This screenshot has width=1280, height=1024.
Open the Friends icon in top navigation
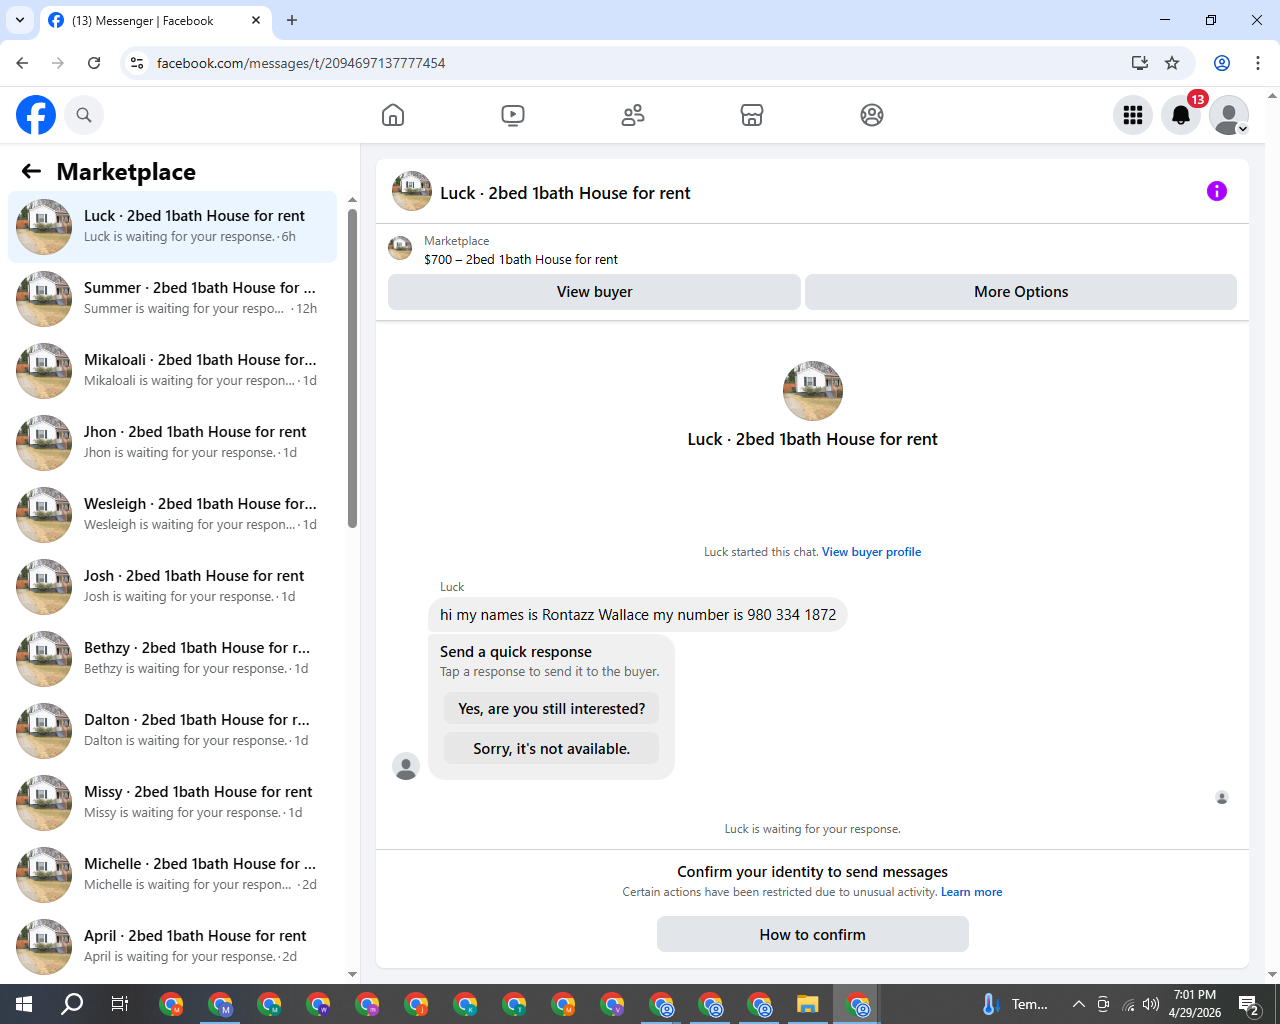pyautogui.click(x=633, y=115)
